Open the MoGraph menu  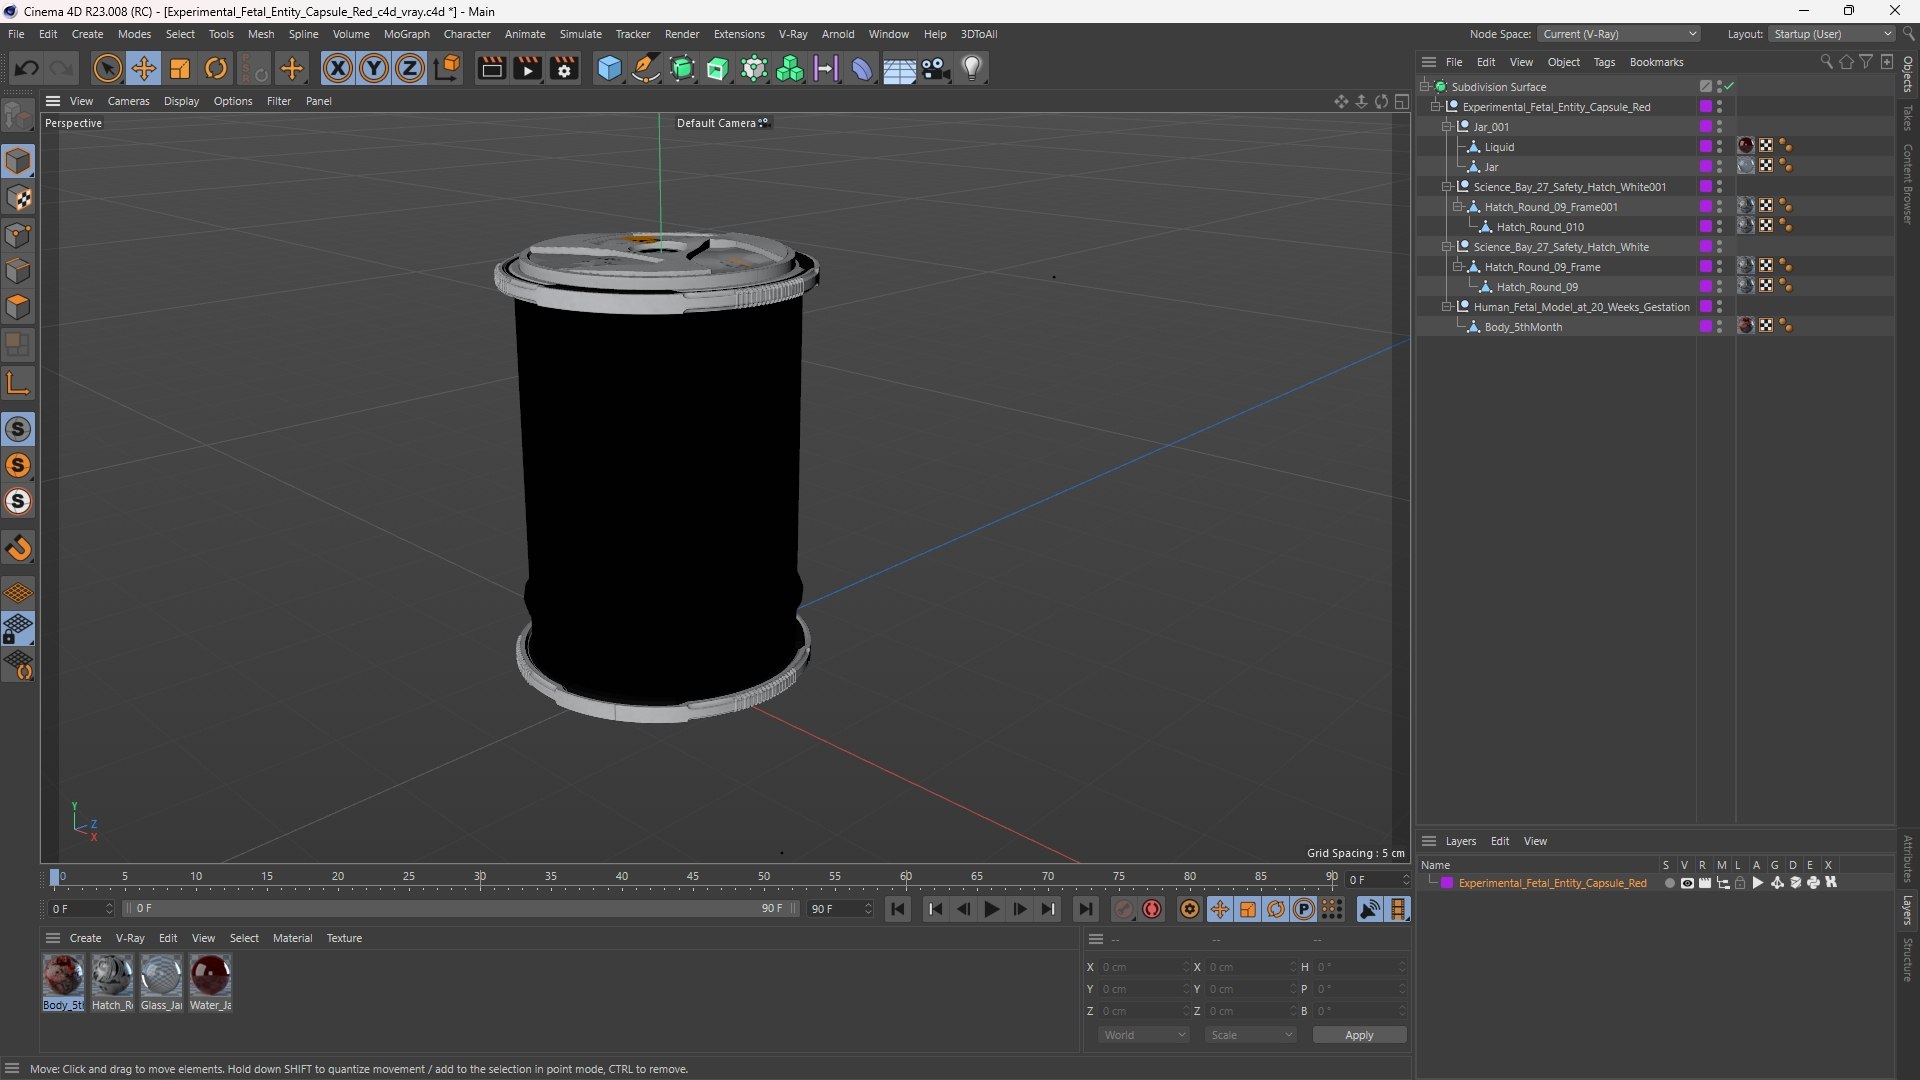click(x=406, y=34)
